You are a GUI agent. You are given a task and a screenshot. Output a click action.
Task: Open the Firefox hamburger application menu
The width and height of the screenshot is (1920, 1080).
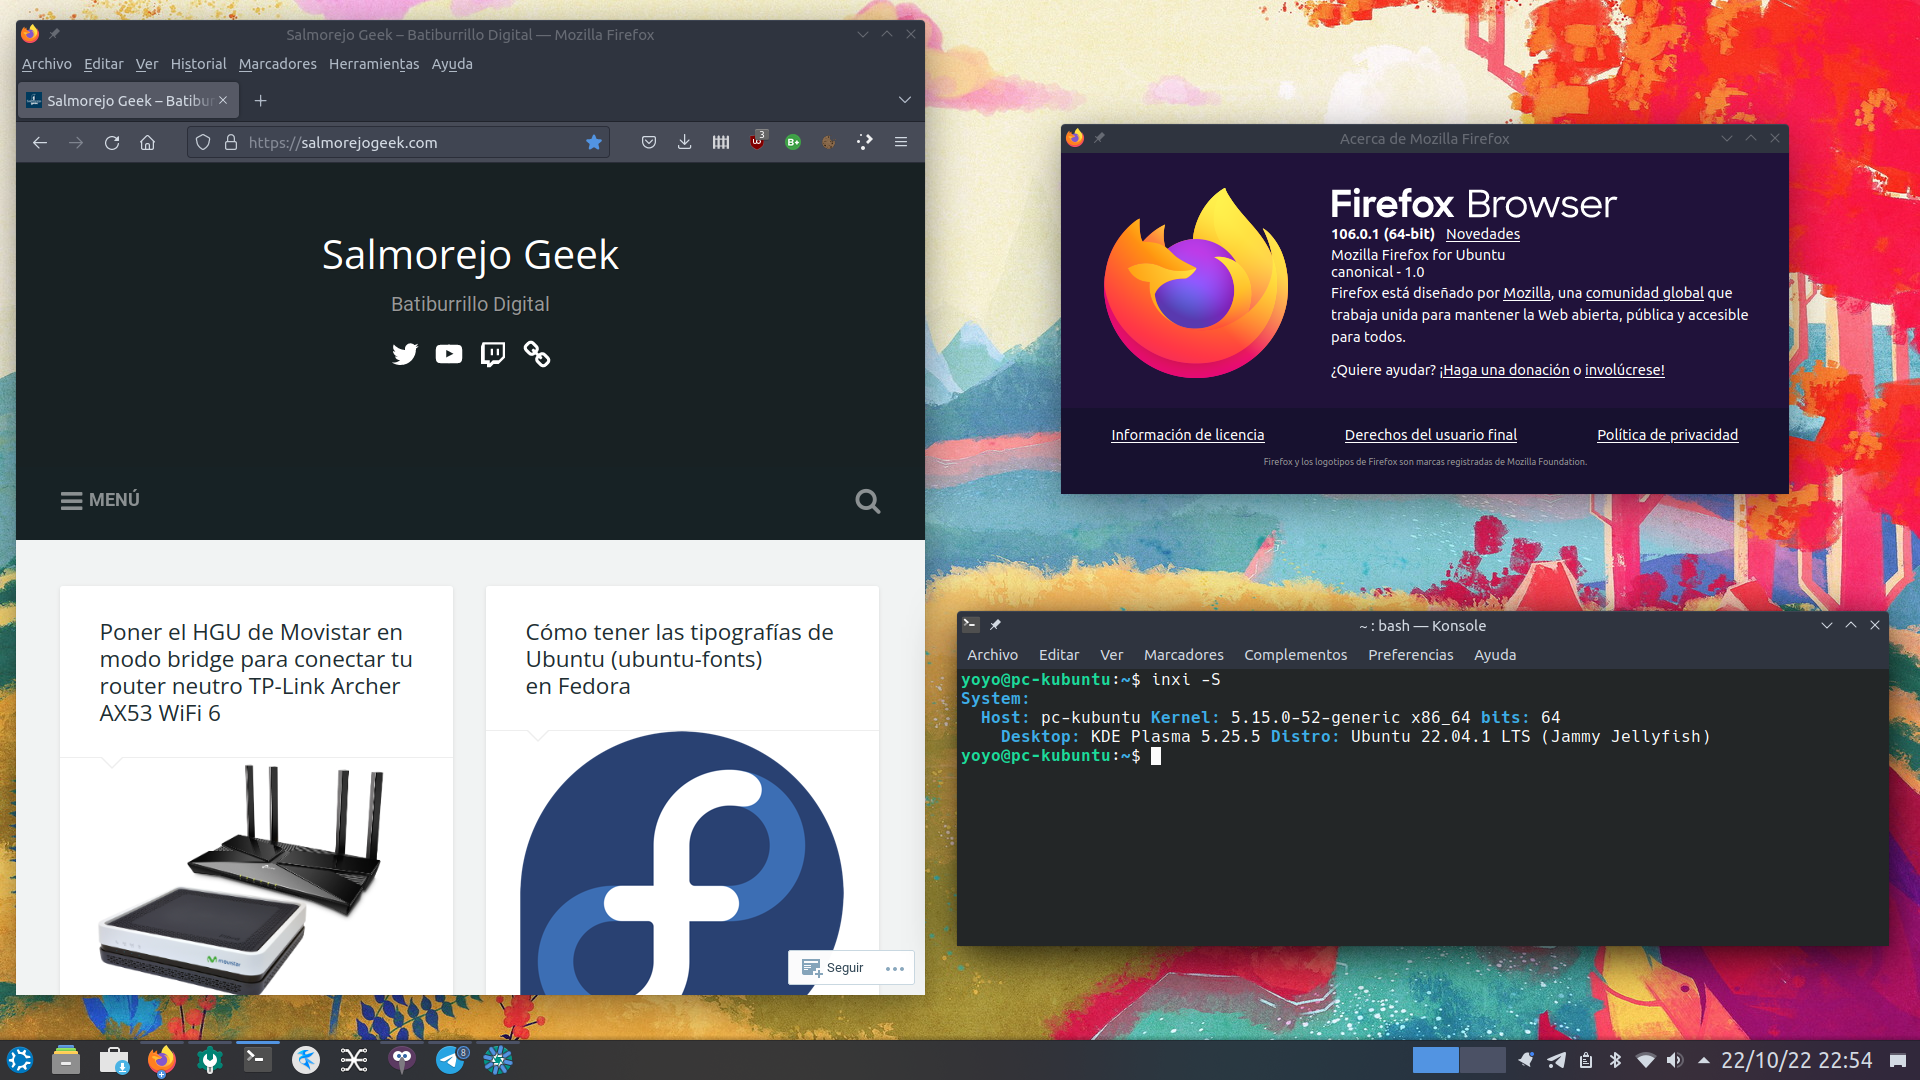[901, 143]
